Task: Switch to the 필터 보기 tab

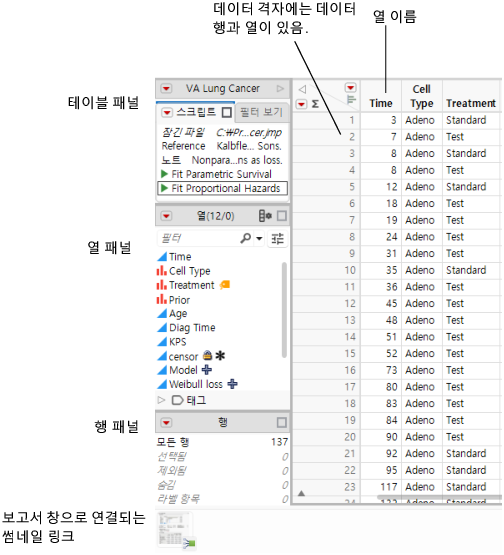Action: tap(261, 113)
